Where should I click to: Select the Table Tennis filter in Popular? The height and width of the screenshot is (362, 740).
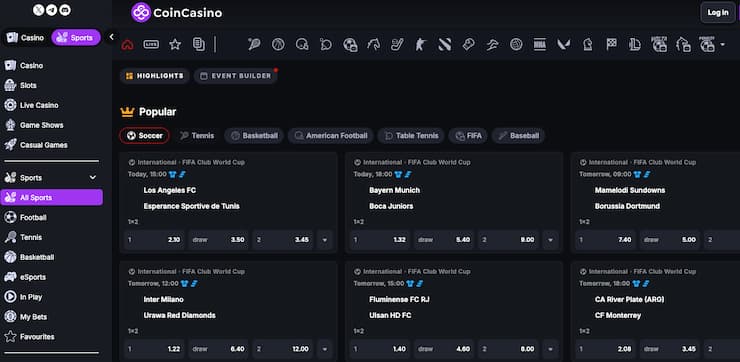pos(411,136)
